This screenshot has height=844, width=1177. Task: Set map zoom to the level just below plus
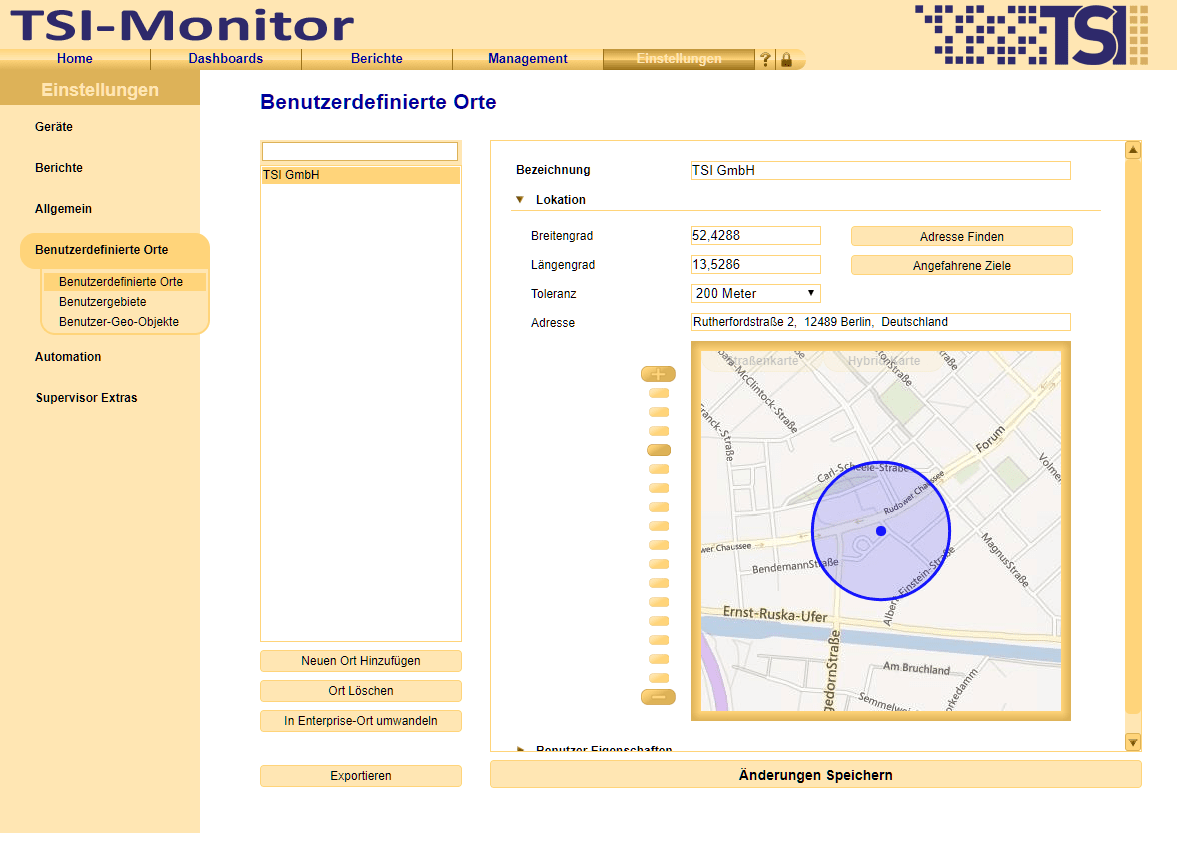click(659, 393)
